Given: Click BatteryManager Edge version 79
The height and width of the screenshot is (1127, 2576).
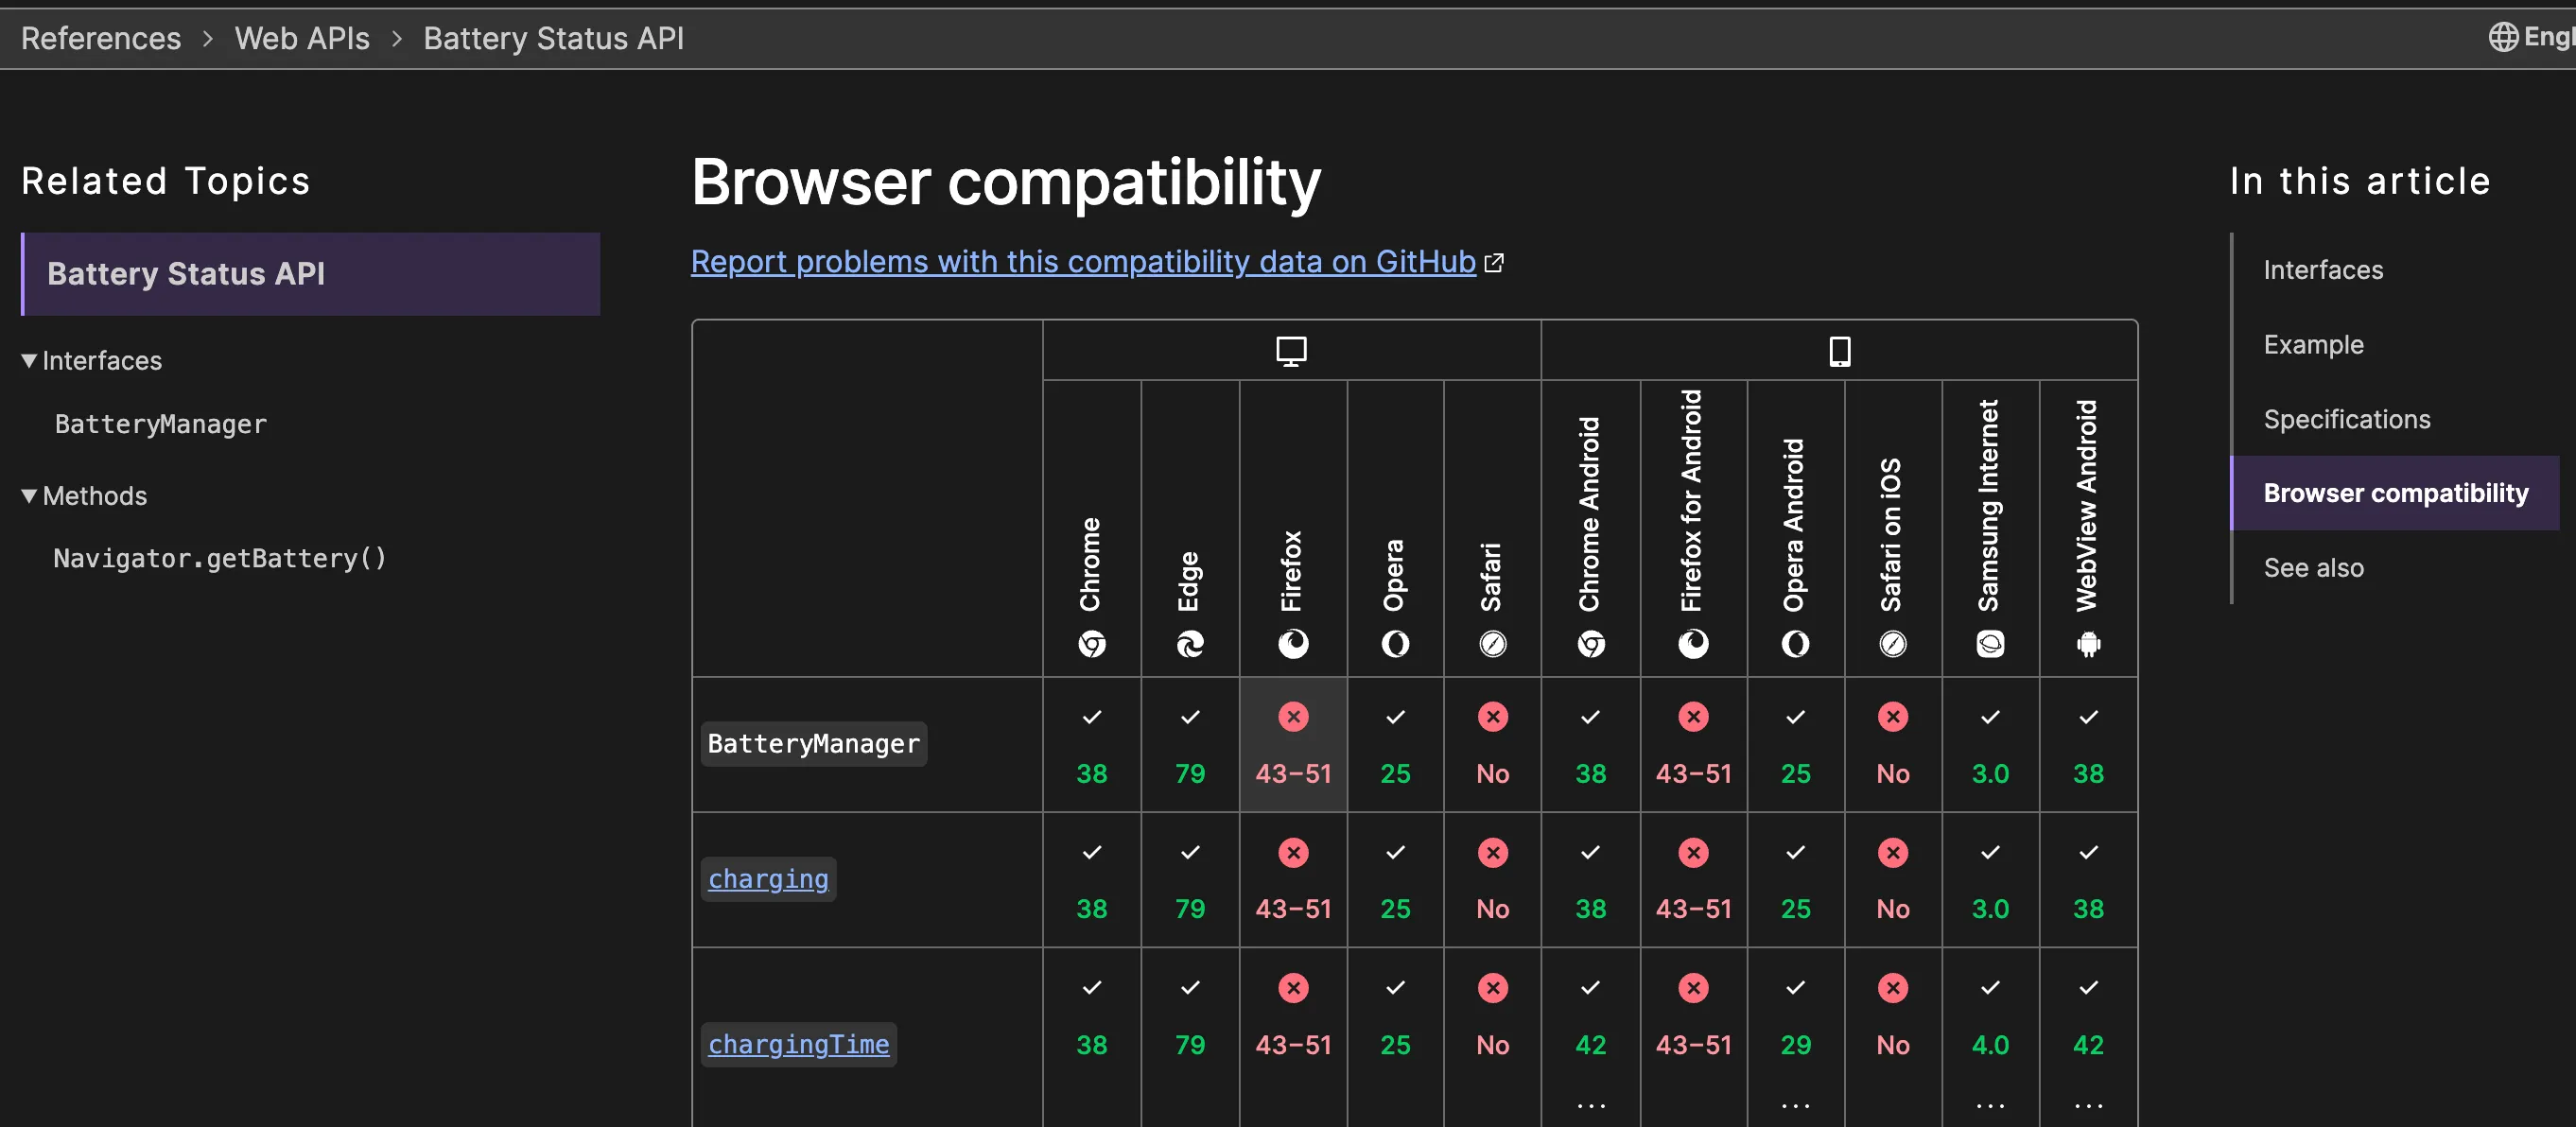Looking at the screenshot, I should [x=1189, y=774].
